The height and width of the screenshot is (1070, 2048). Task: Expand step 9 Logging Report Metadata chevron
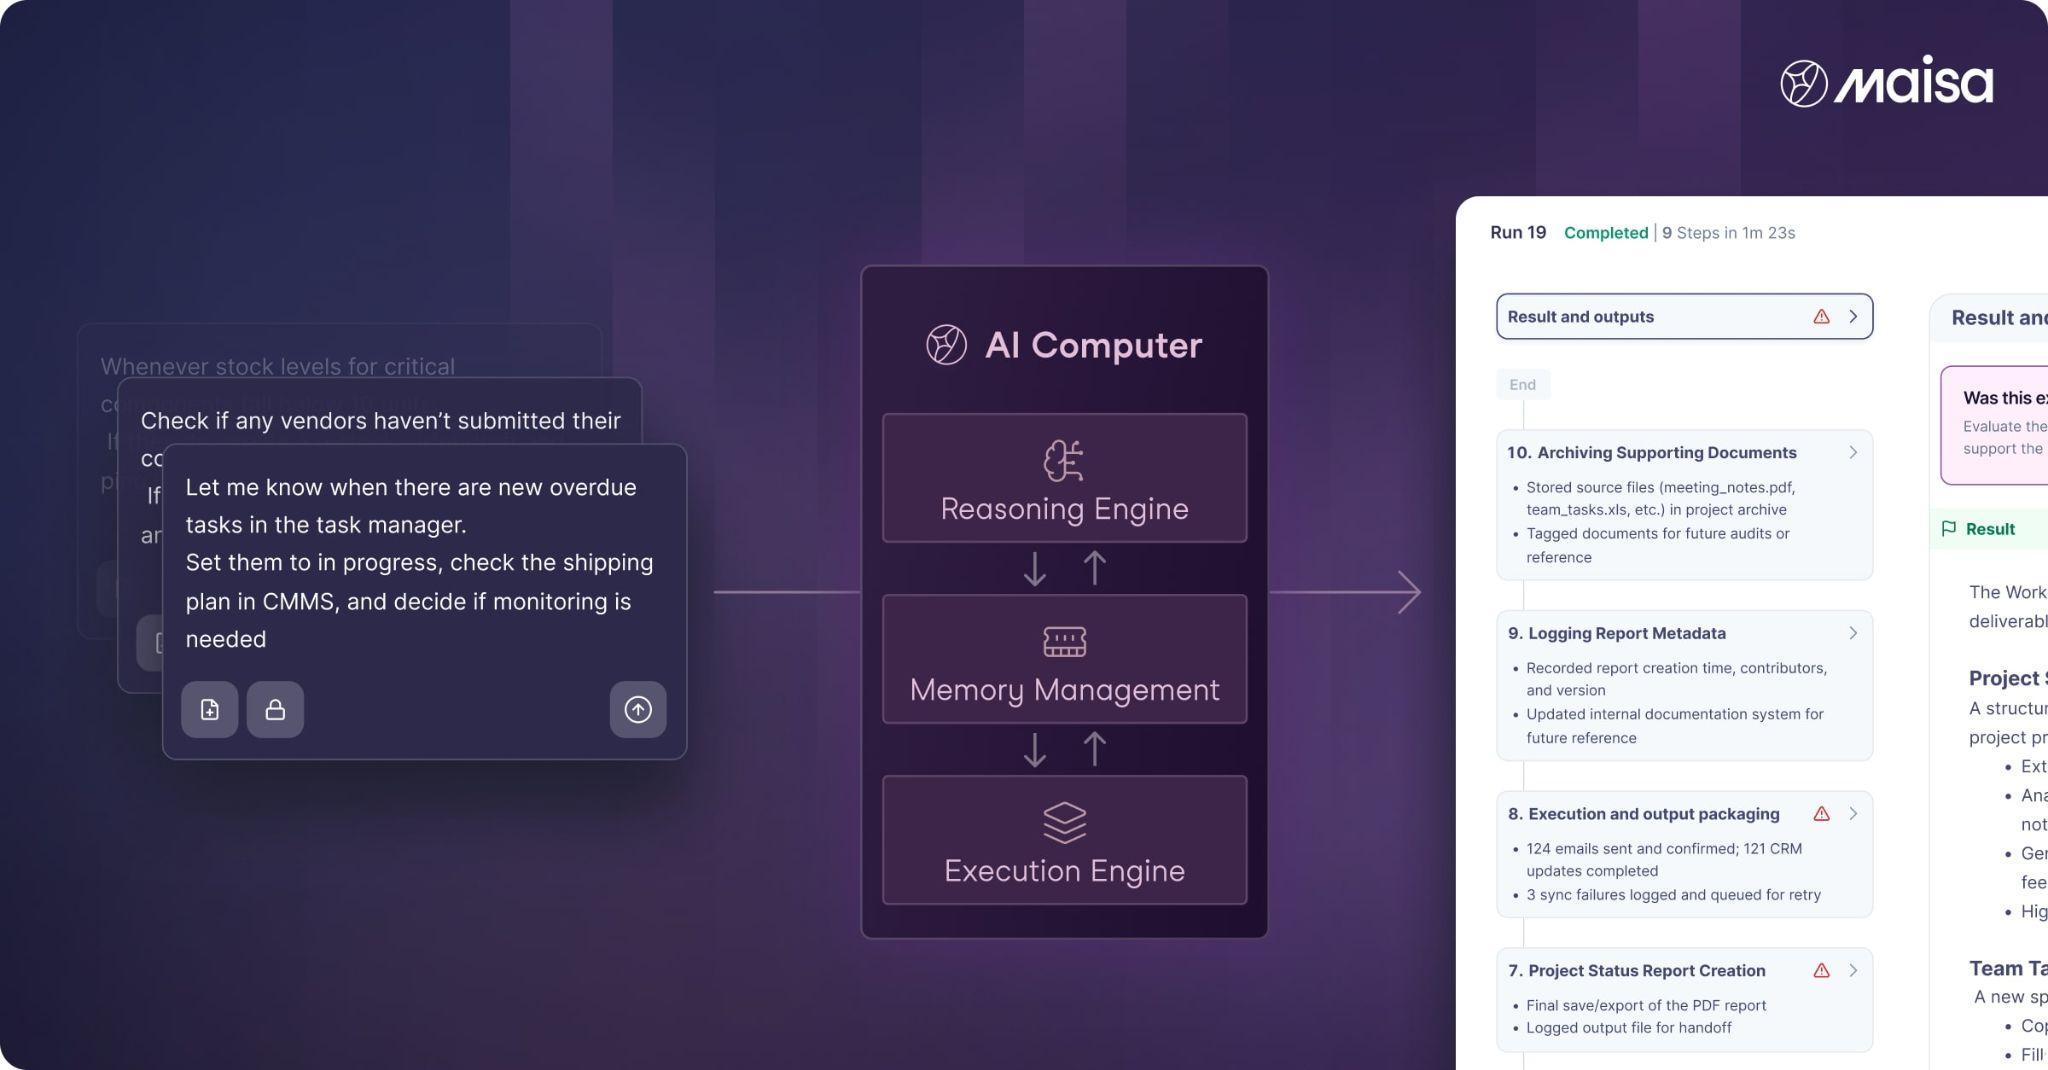tap(1853, 634)
